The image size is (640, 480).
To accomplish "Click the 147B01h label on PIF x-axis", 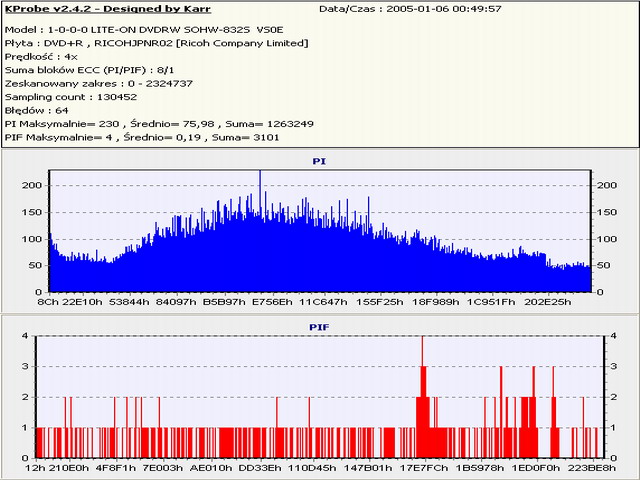I will click(x=368, y=468).
